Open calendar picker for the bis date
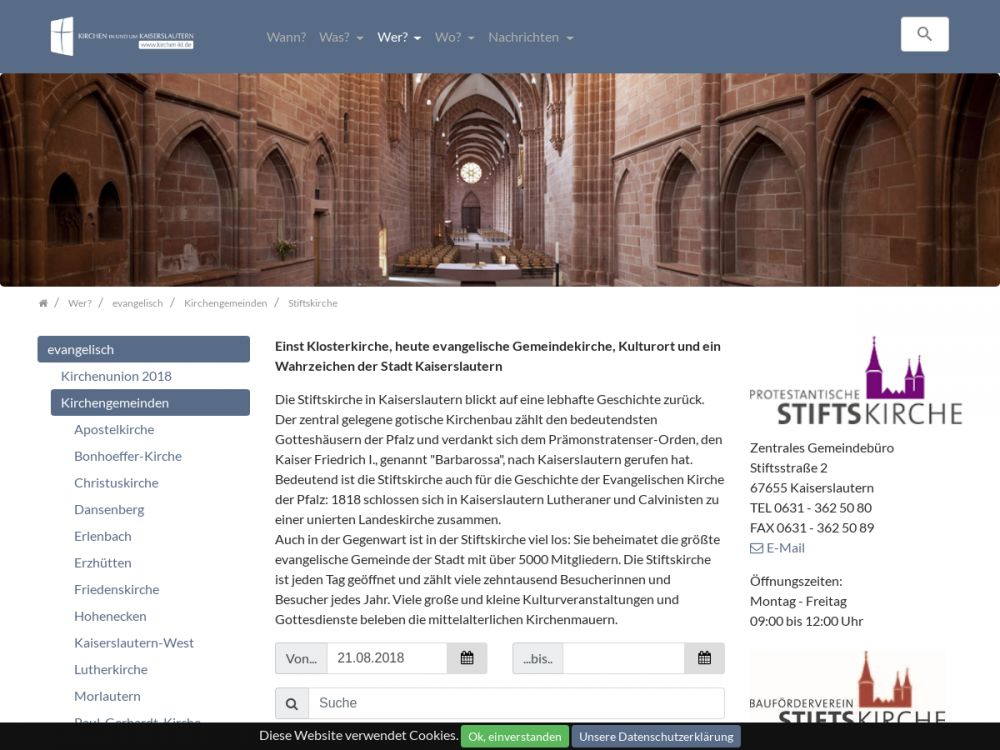The width and height of the screenshot is (1000, 750). coord(704,658)
